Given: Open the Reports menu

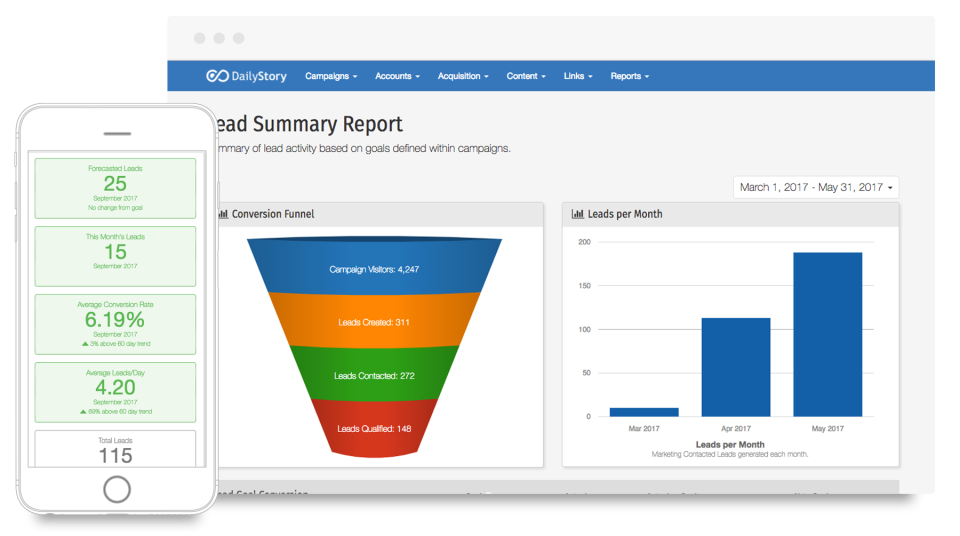Looking at the screenshot, I should click(x=629, y=76).
